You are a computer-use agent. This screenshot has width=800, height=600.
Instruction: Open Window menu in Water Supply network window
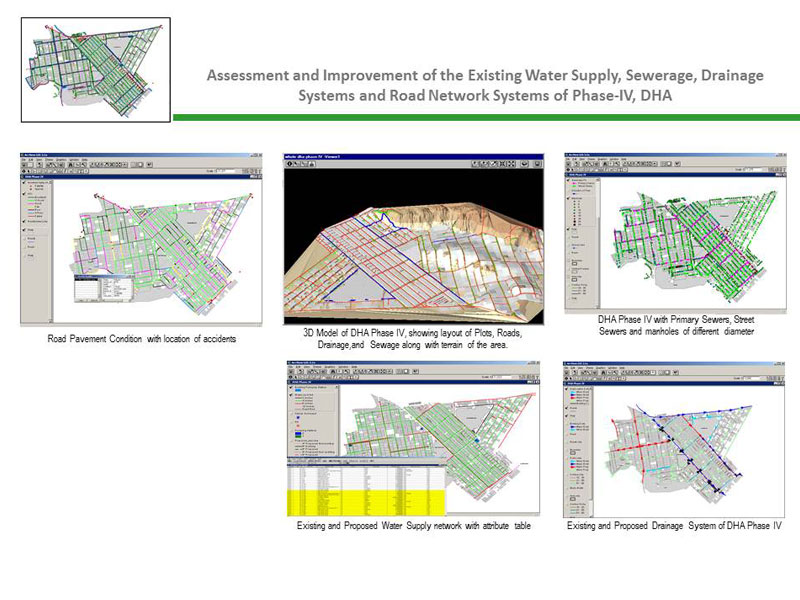(x=343, y=367)
